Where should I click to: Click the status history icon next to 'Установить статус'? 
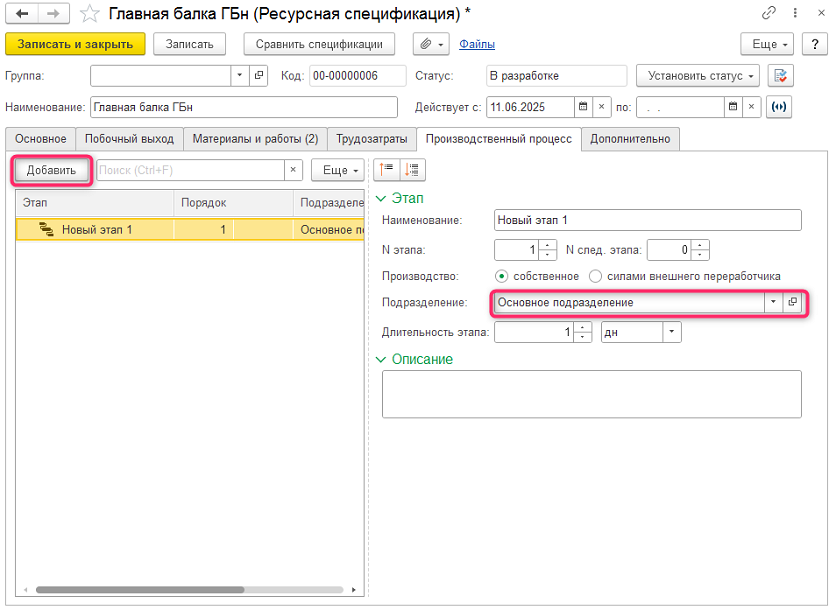(780, 76)
